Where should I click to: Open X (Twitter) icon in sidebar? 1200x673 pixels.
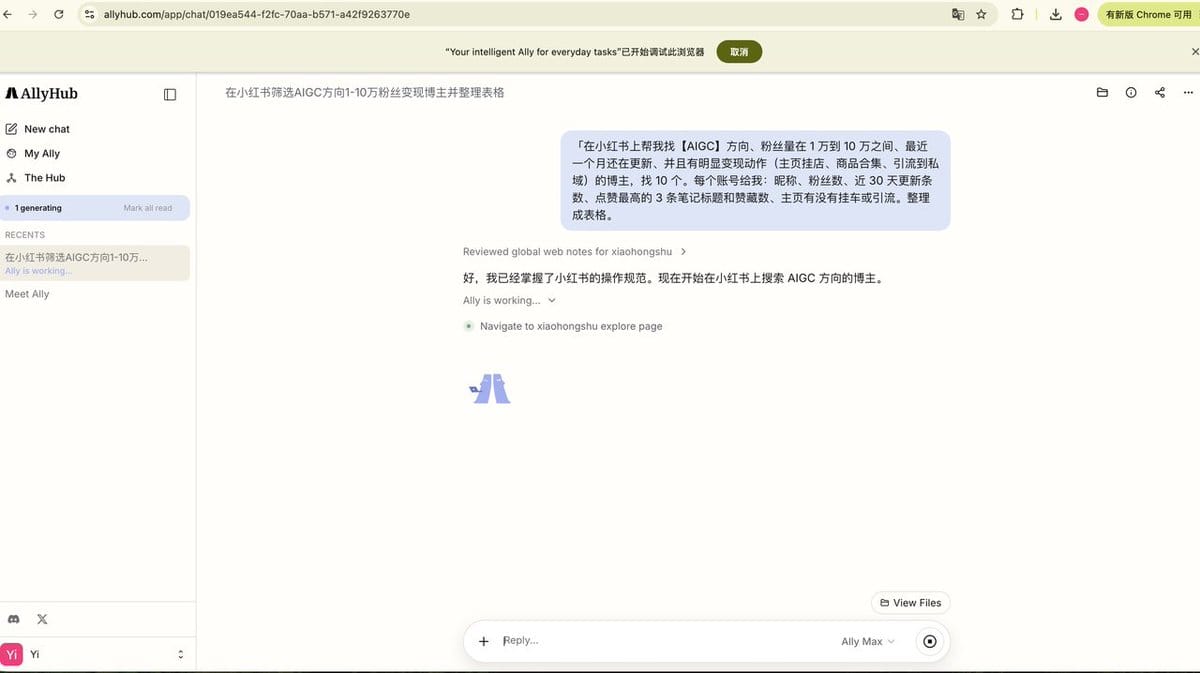tap(42, 620)
